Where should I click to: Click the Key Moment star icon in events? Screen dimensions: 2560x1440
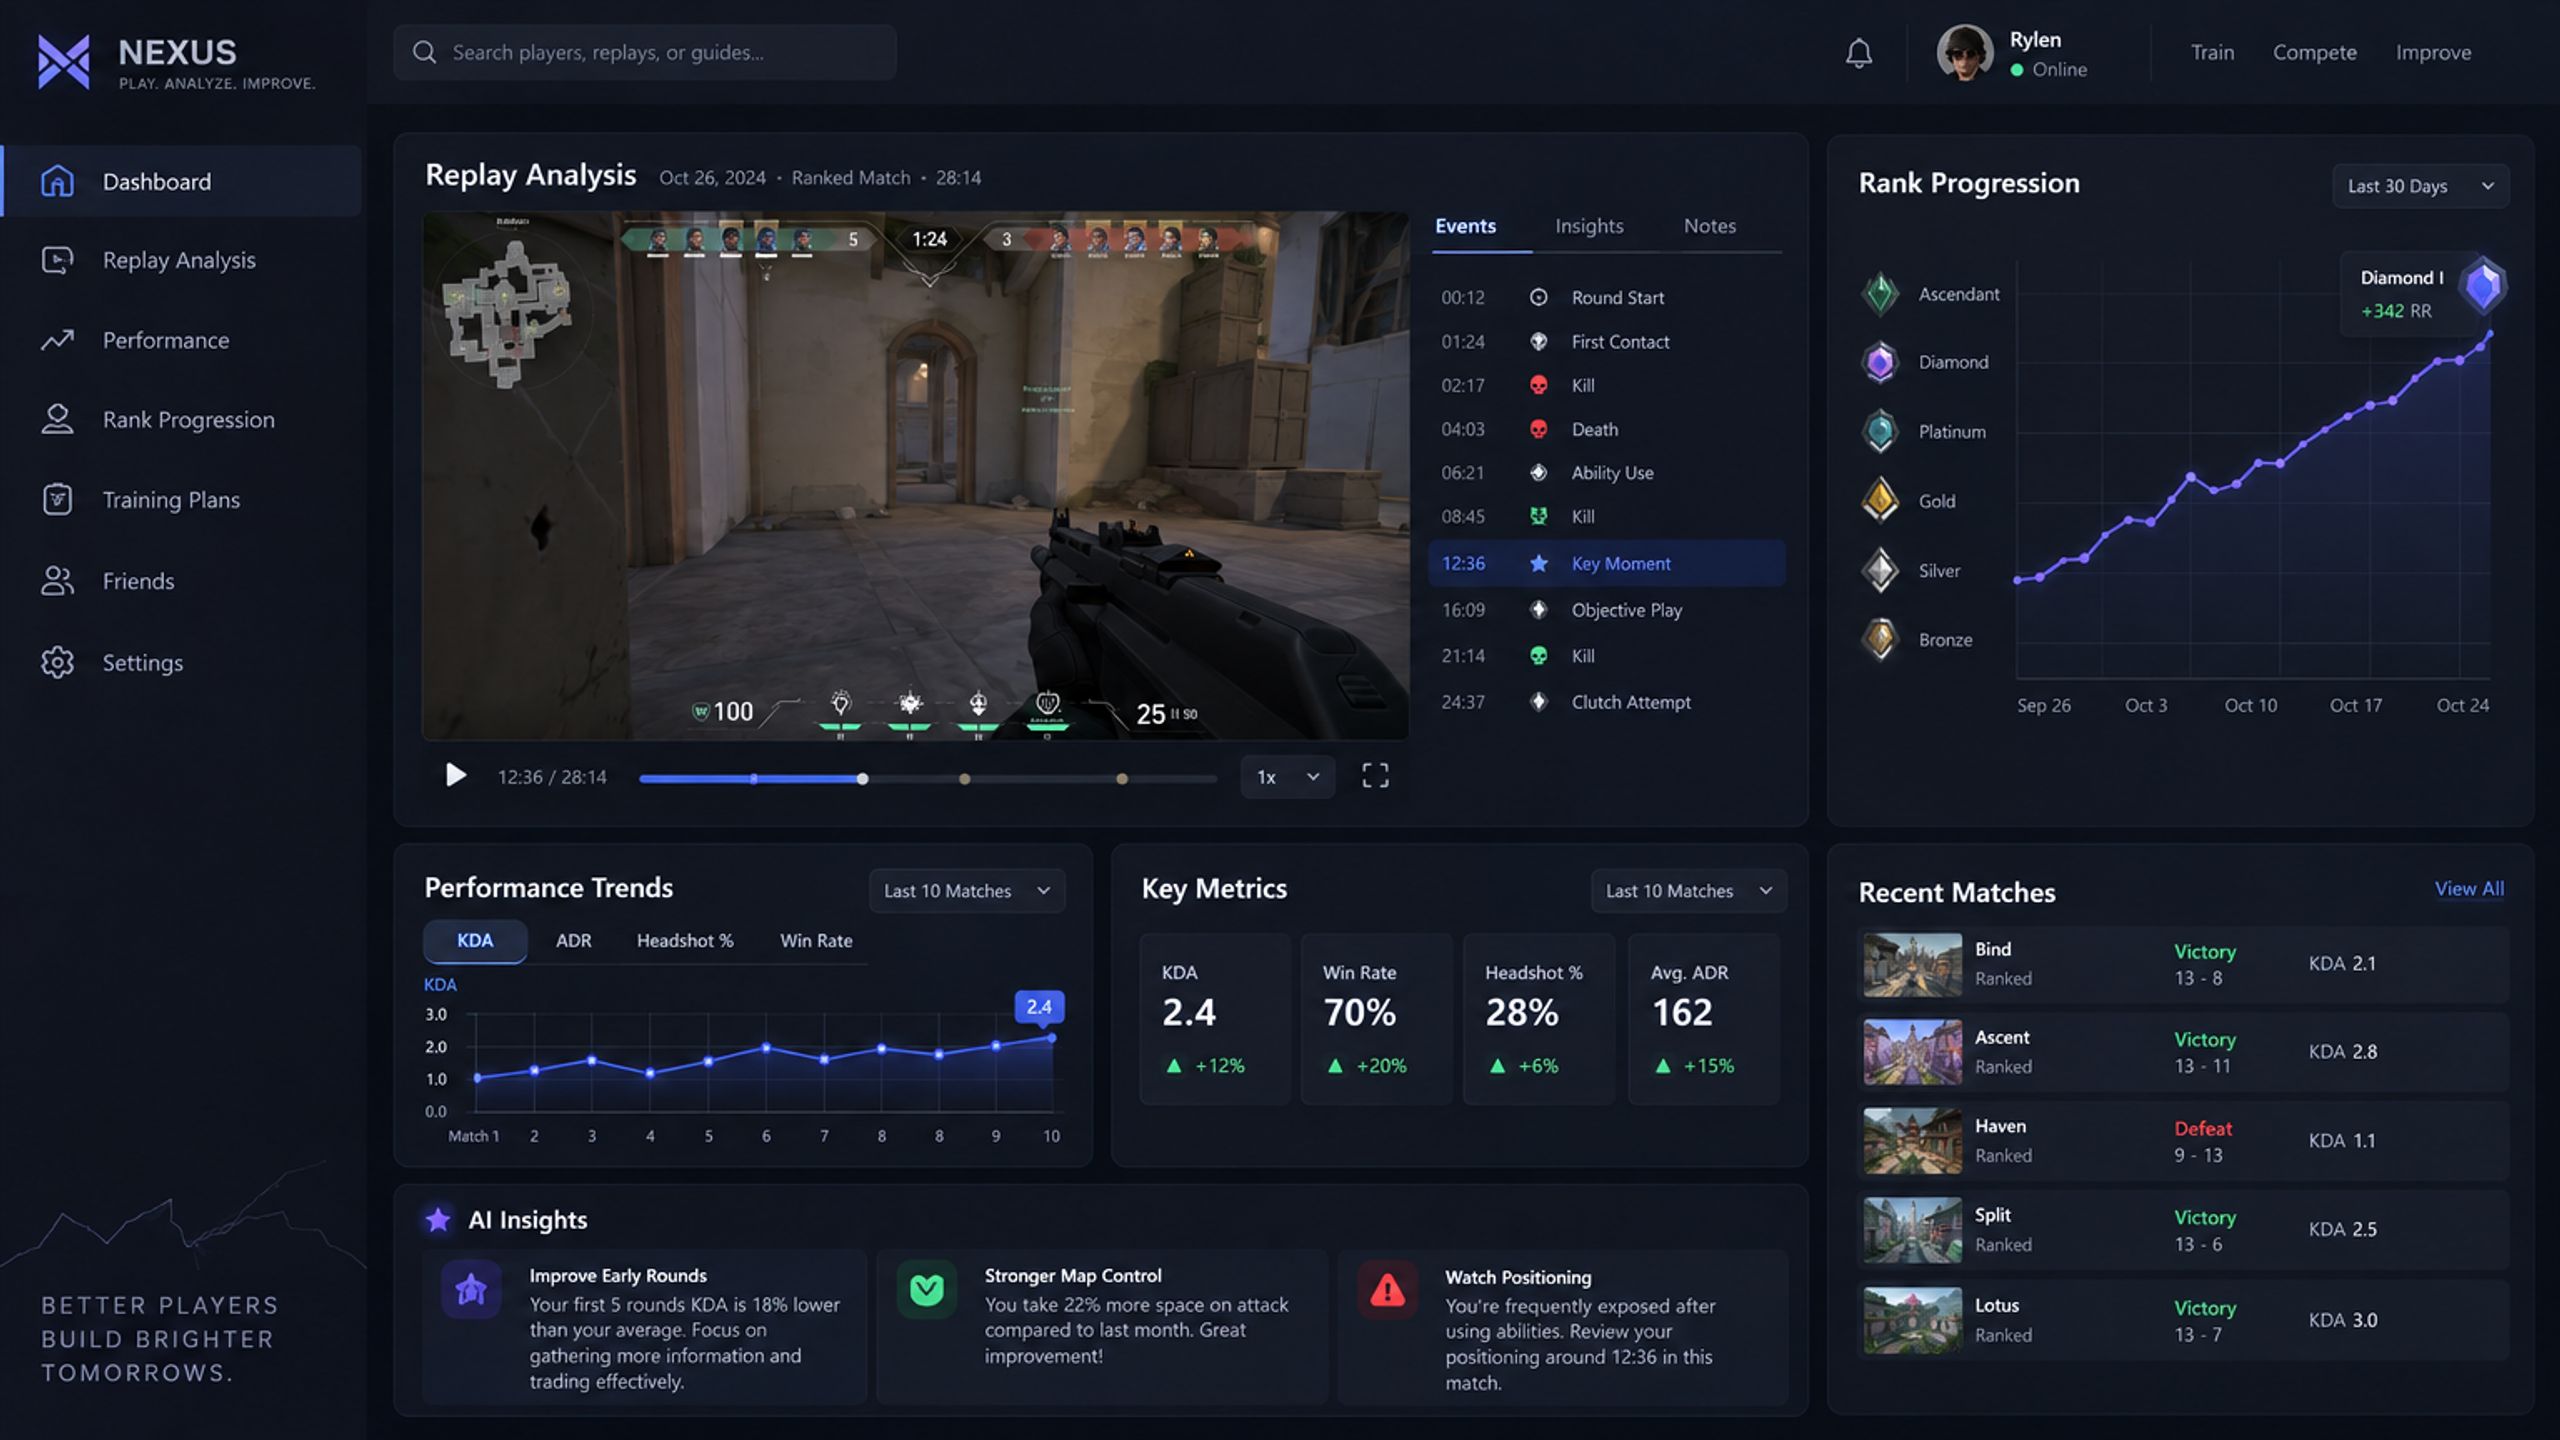[1538, 563]
